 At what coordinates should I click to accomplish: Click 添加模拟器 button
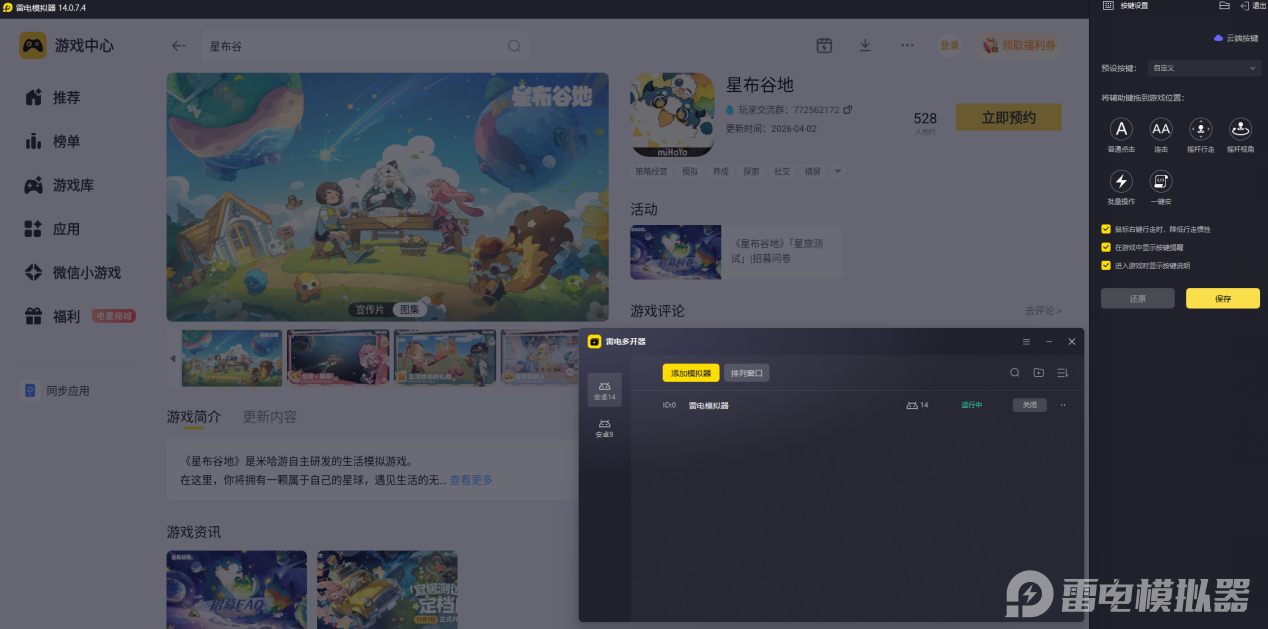point(691,373)
